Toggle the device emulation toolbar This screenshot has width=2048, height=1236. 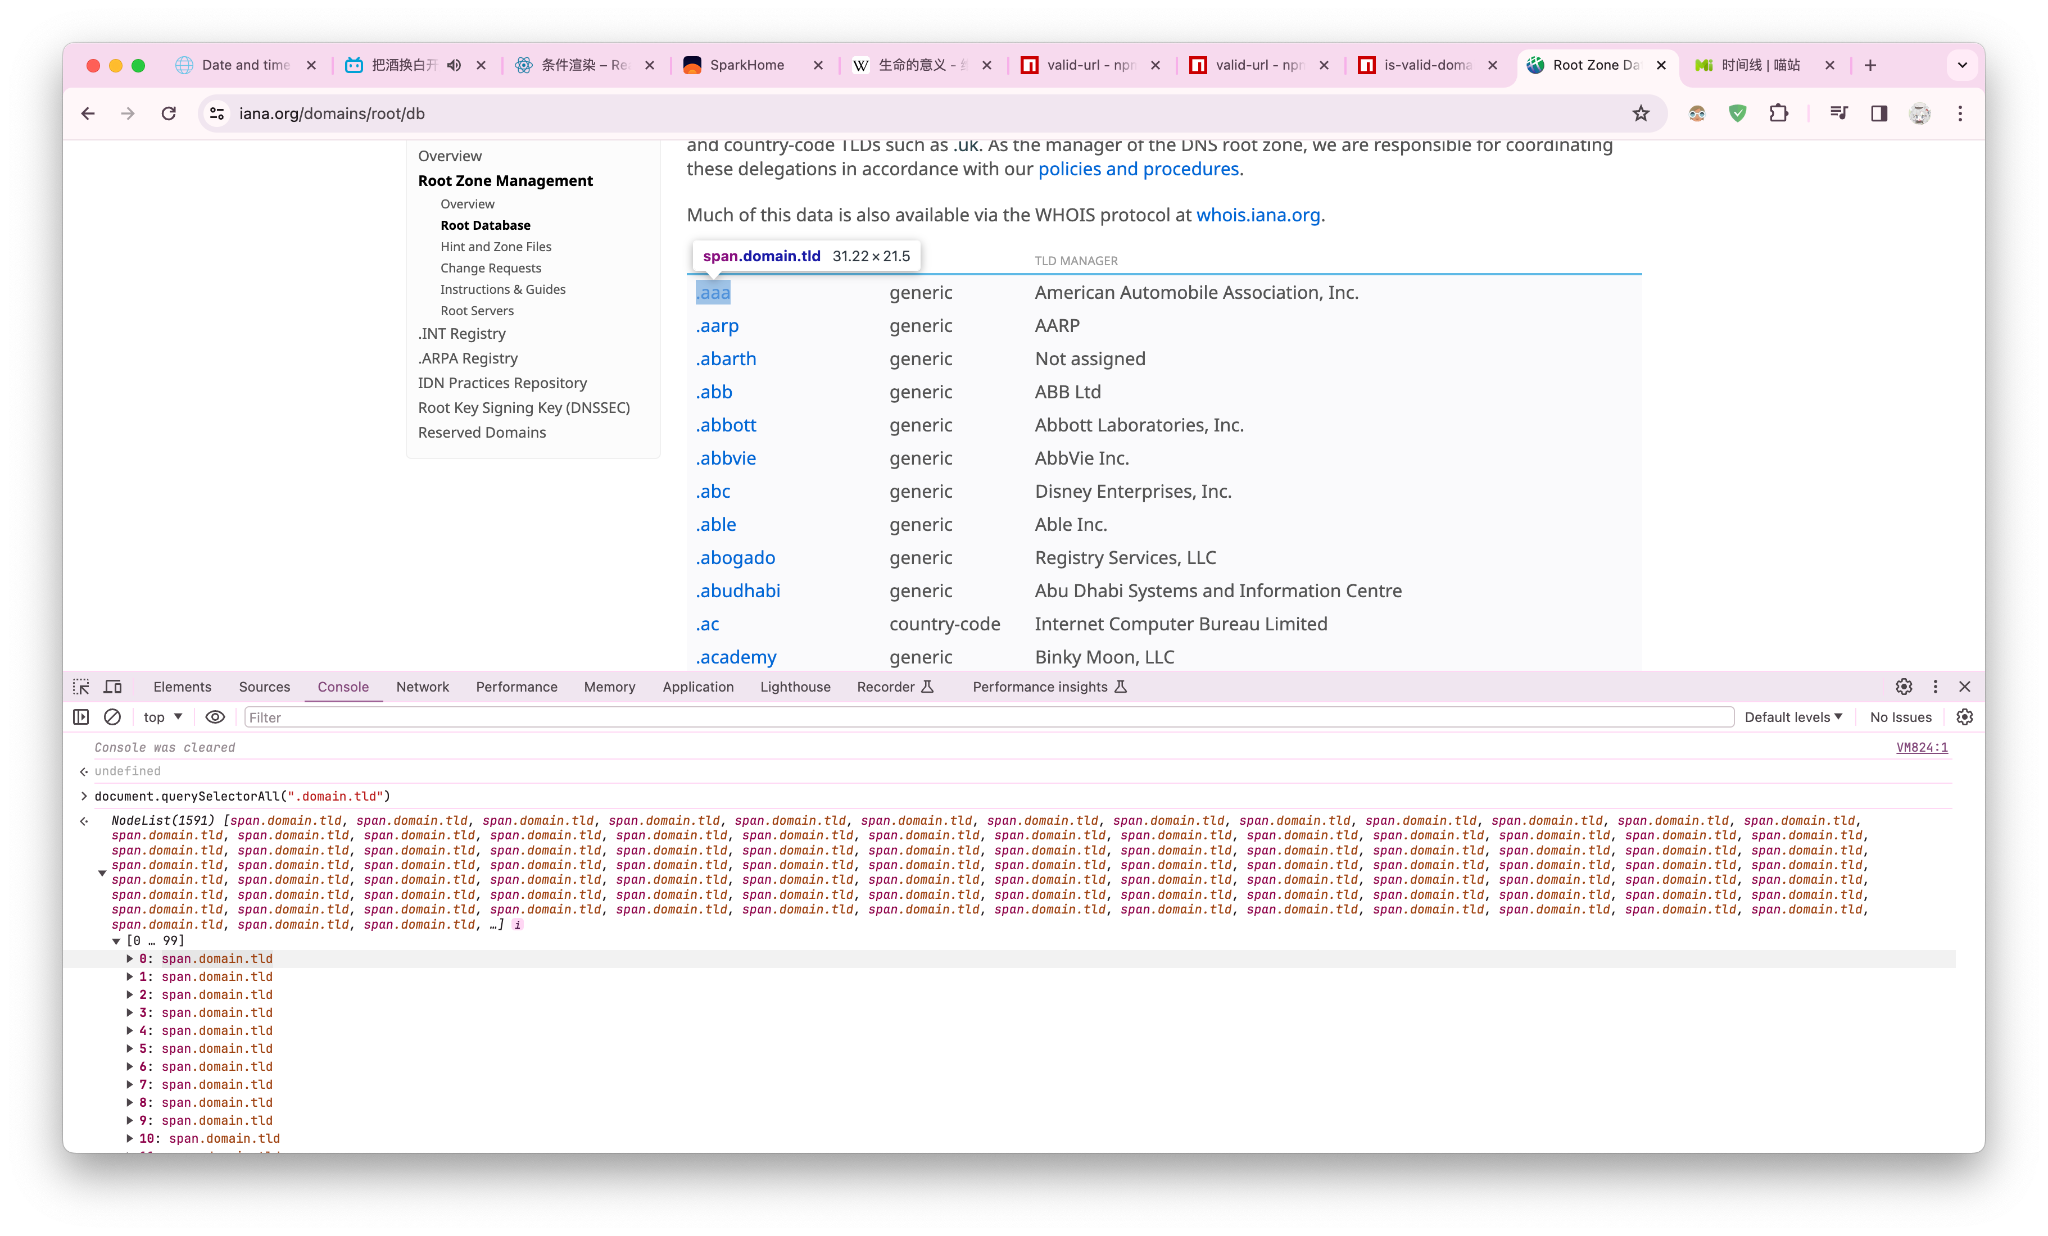coord(113,687)
